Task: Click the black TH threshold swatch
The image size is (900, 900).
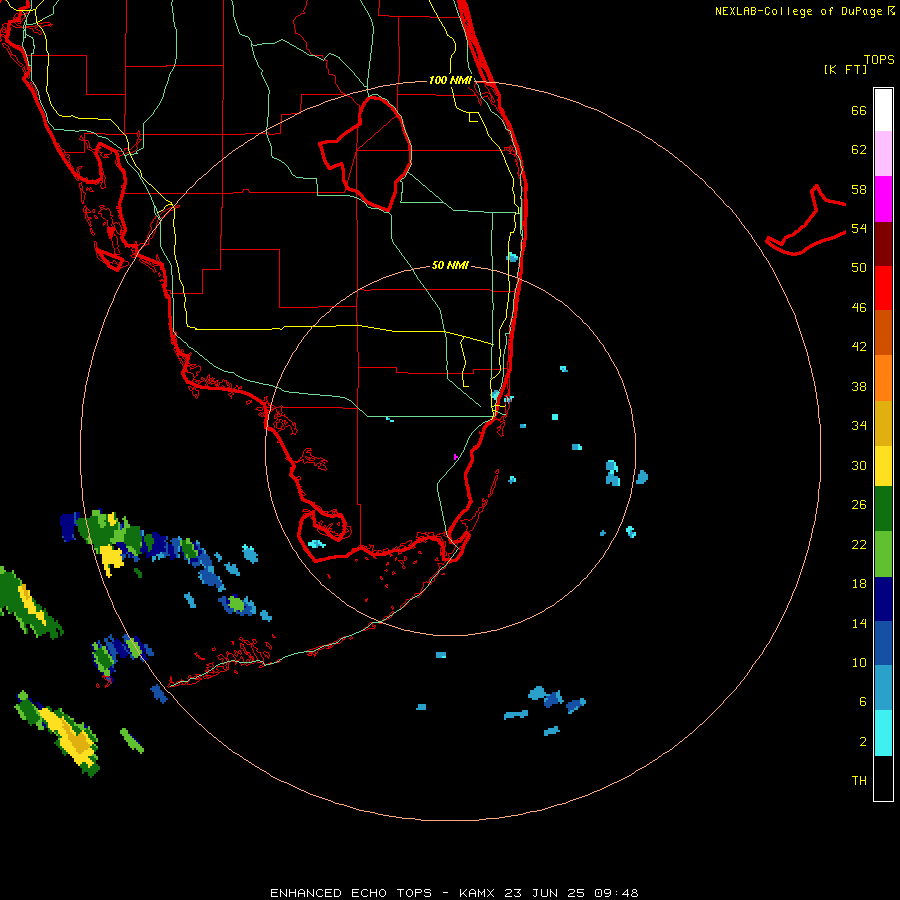Action: coord(883,778)
